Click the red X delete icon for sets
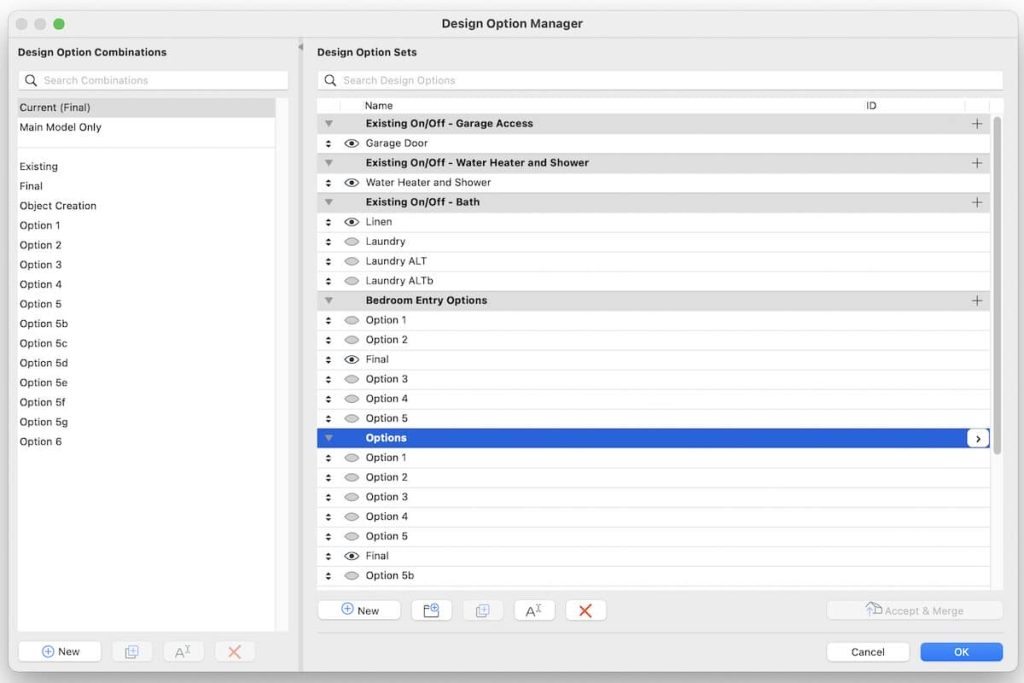The height and width of the screenshot is (683, 1024). [x=585, y=610]
